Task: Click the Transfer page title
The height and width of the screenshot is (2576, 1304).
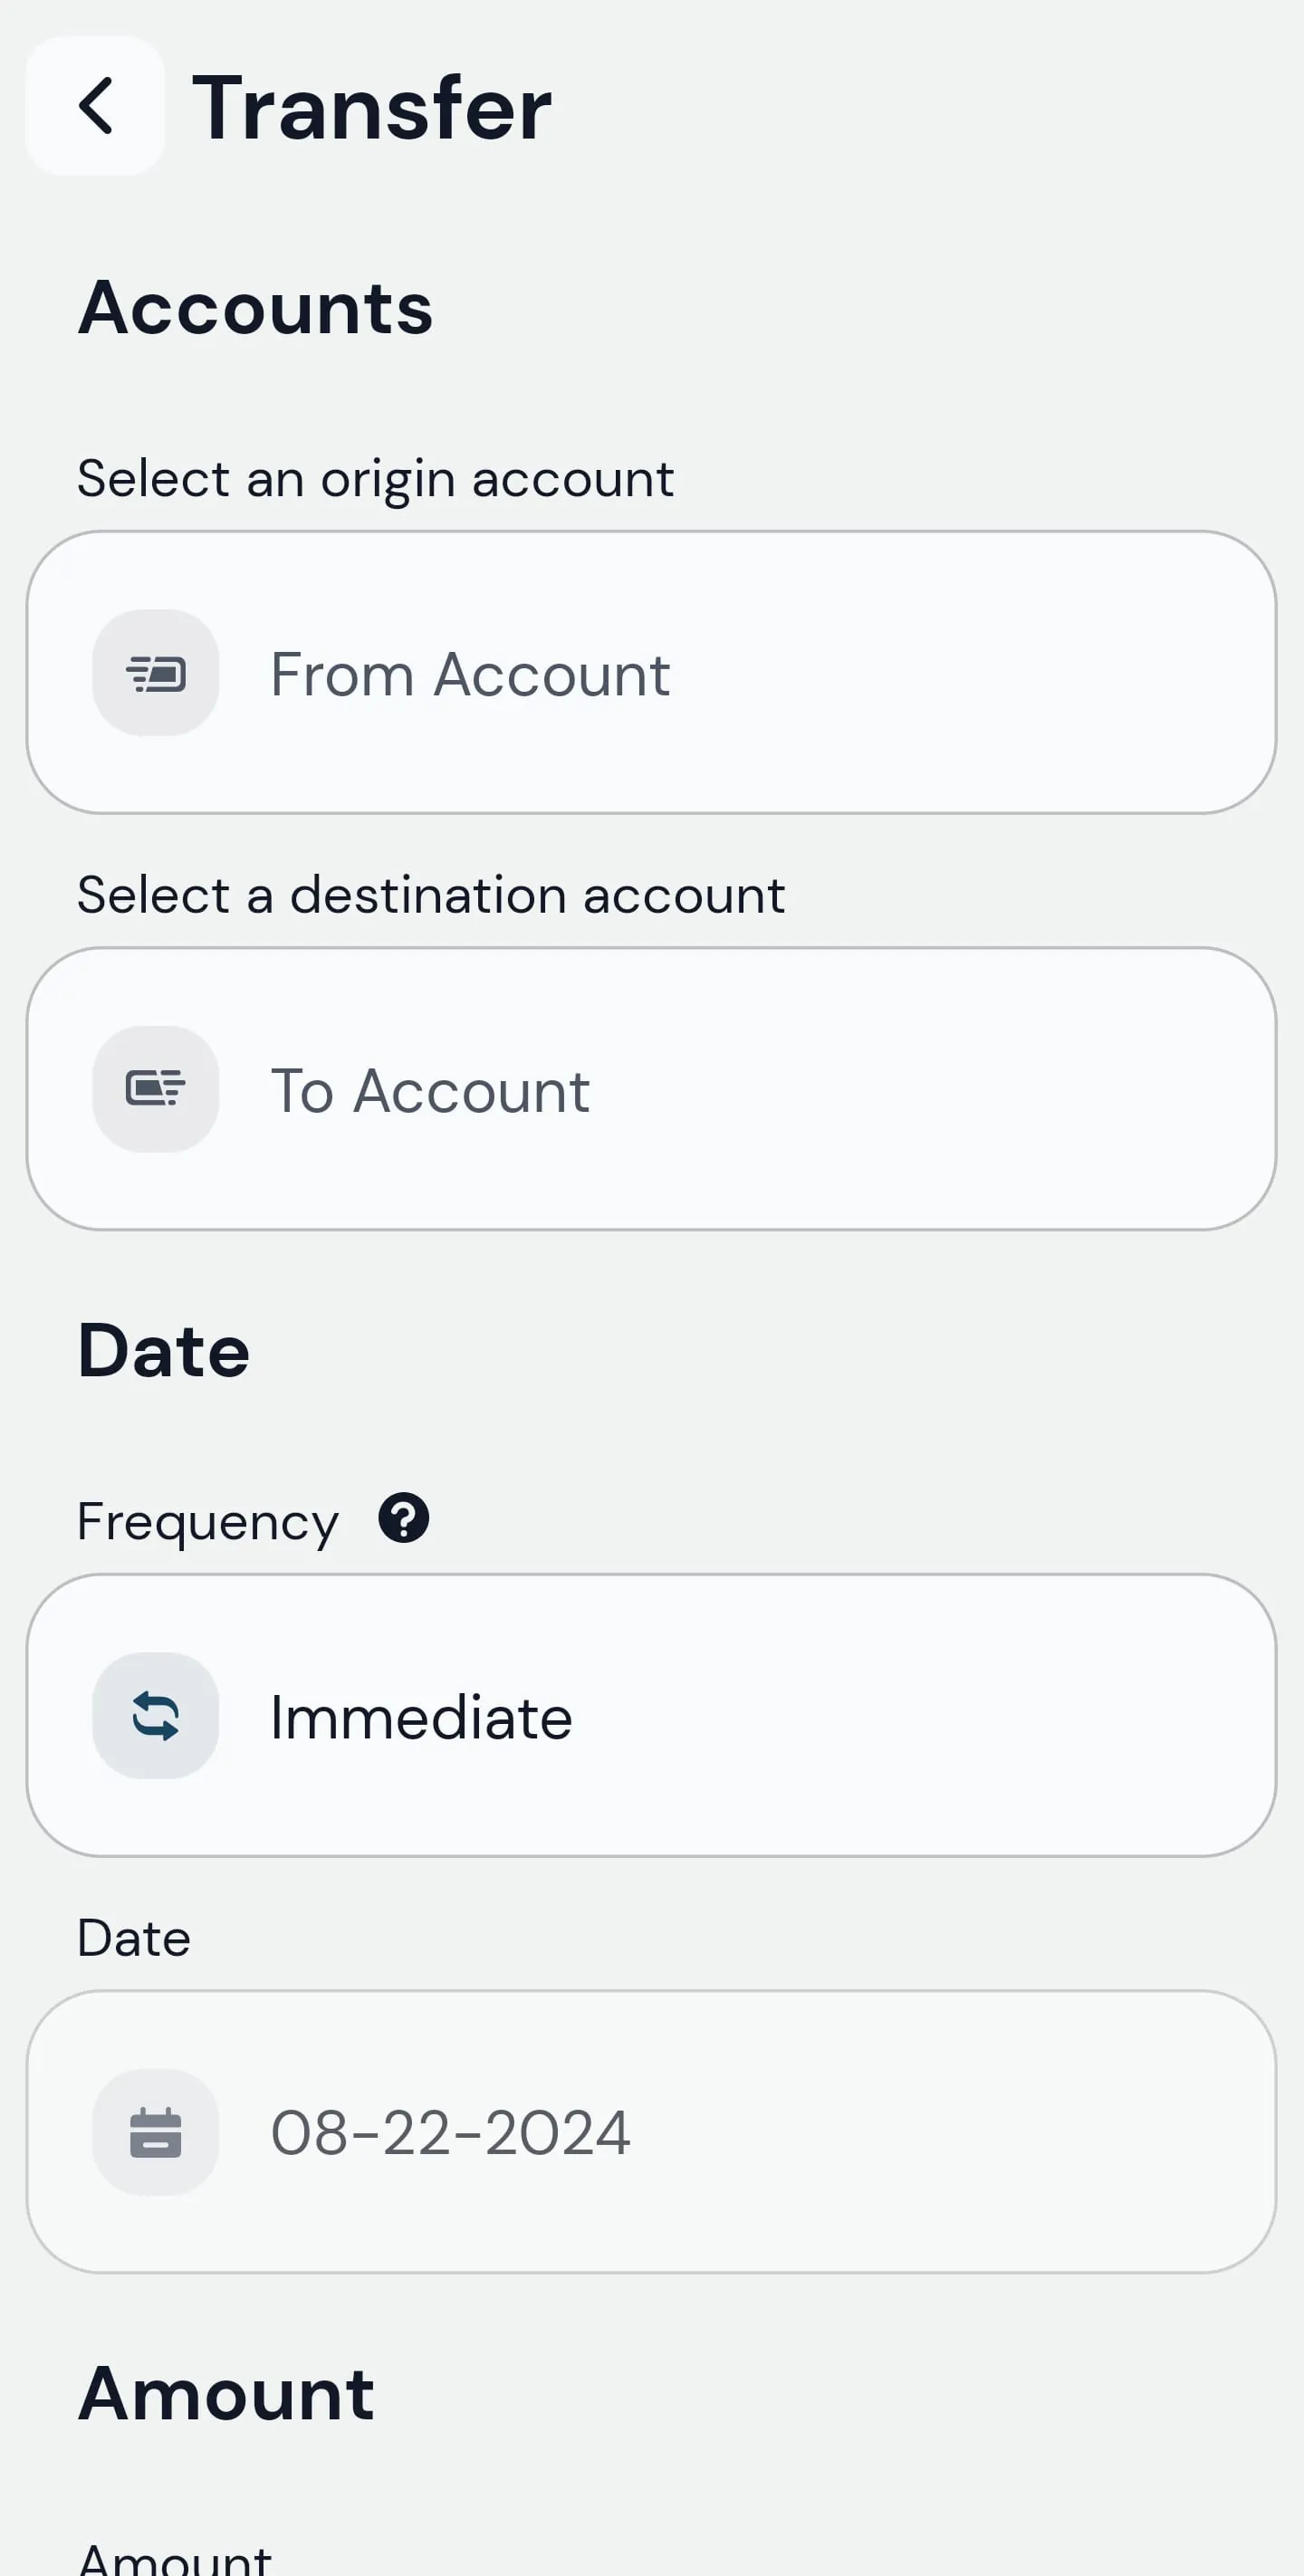Action: click(371, 108)
